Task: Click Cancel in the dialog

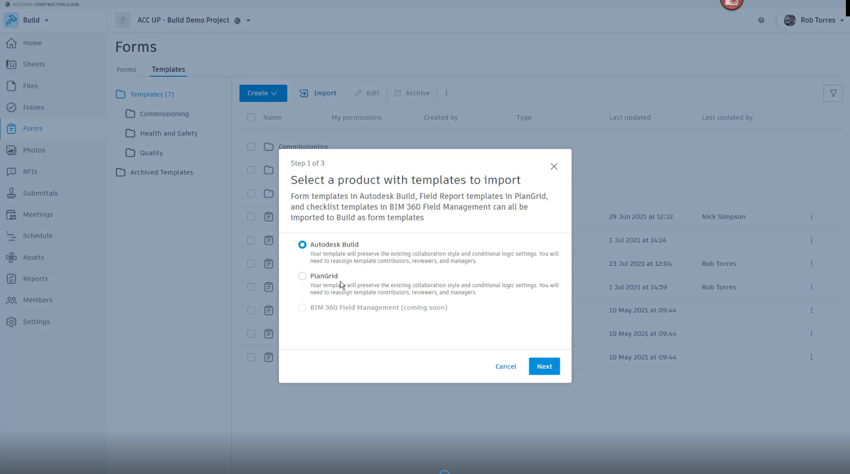Action: pos(506,367)
